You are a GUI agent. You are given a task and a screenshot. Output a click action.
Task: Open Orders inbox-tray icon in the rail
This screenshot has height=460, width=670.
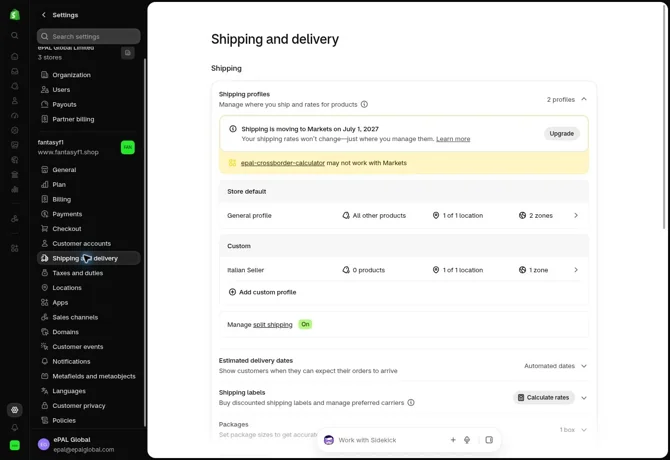coord(15,71)
